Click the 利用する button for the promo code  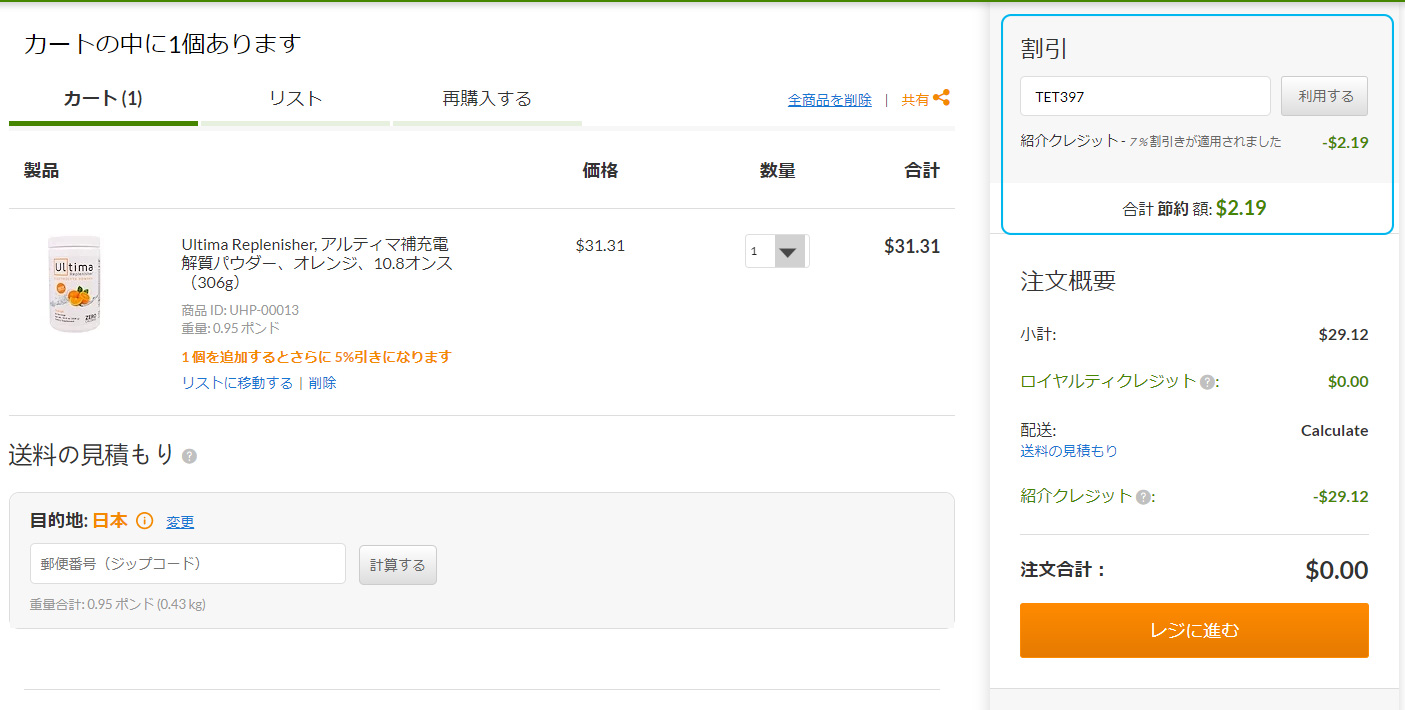(1325, 96)
